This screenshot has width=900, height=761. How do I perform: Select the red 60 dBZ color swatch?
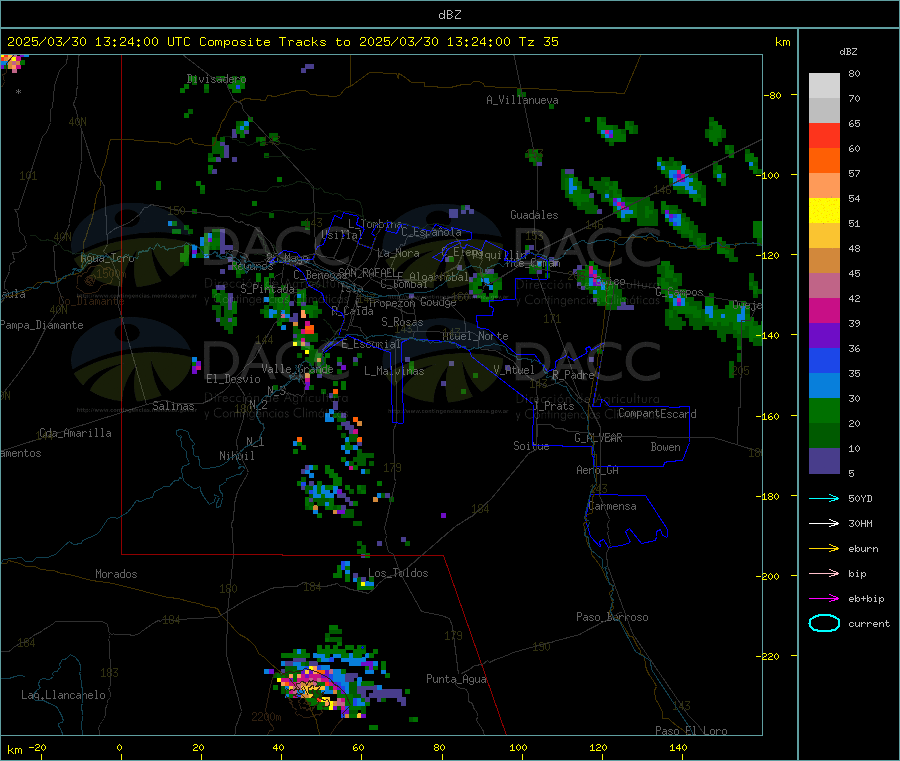pos(824,135)
